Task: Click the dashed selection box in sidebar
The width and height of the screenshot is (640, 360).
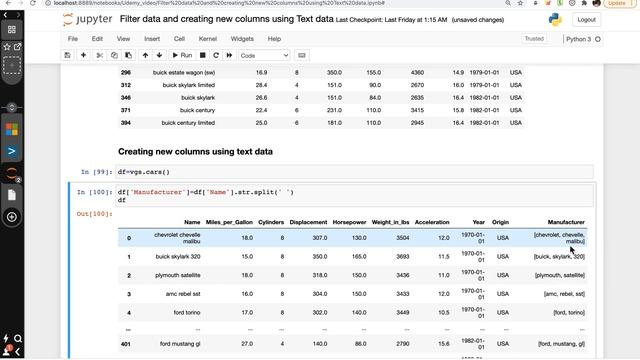Action: click(x=12, y=65)
